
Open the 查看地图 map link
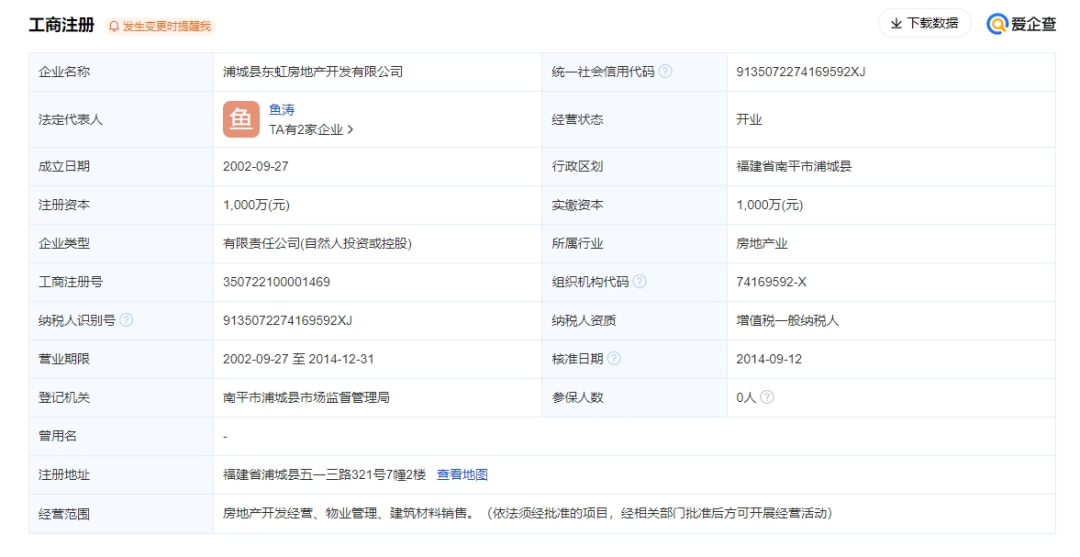462,474
